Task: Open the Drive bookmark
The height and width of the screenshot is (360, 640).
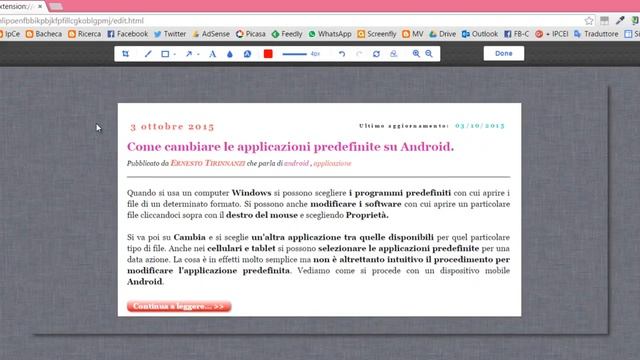Action: [442, 34]
